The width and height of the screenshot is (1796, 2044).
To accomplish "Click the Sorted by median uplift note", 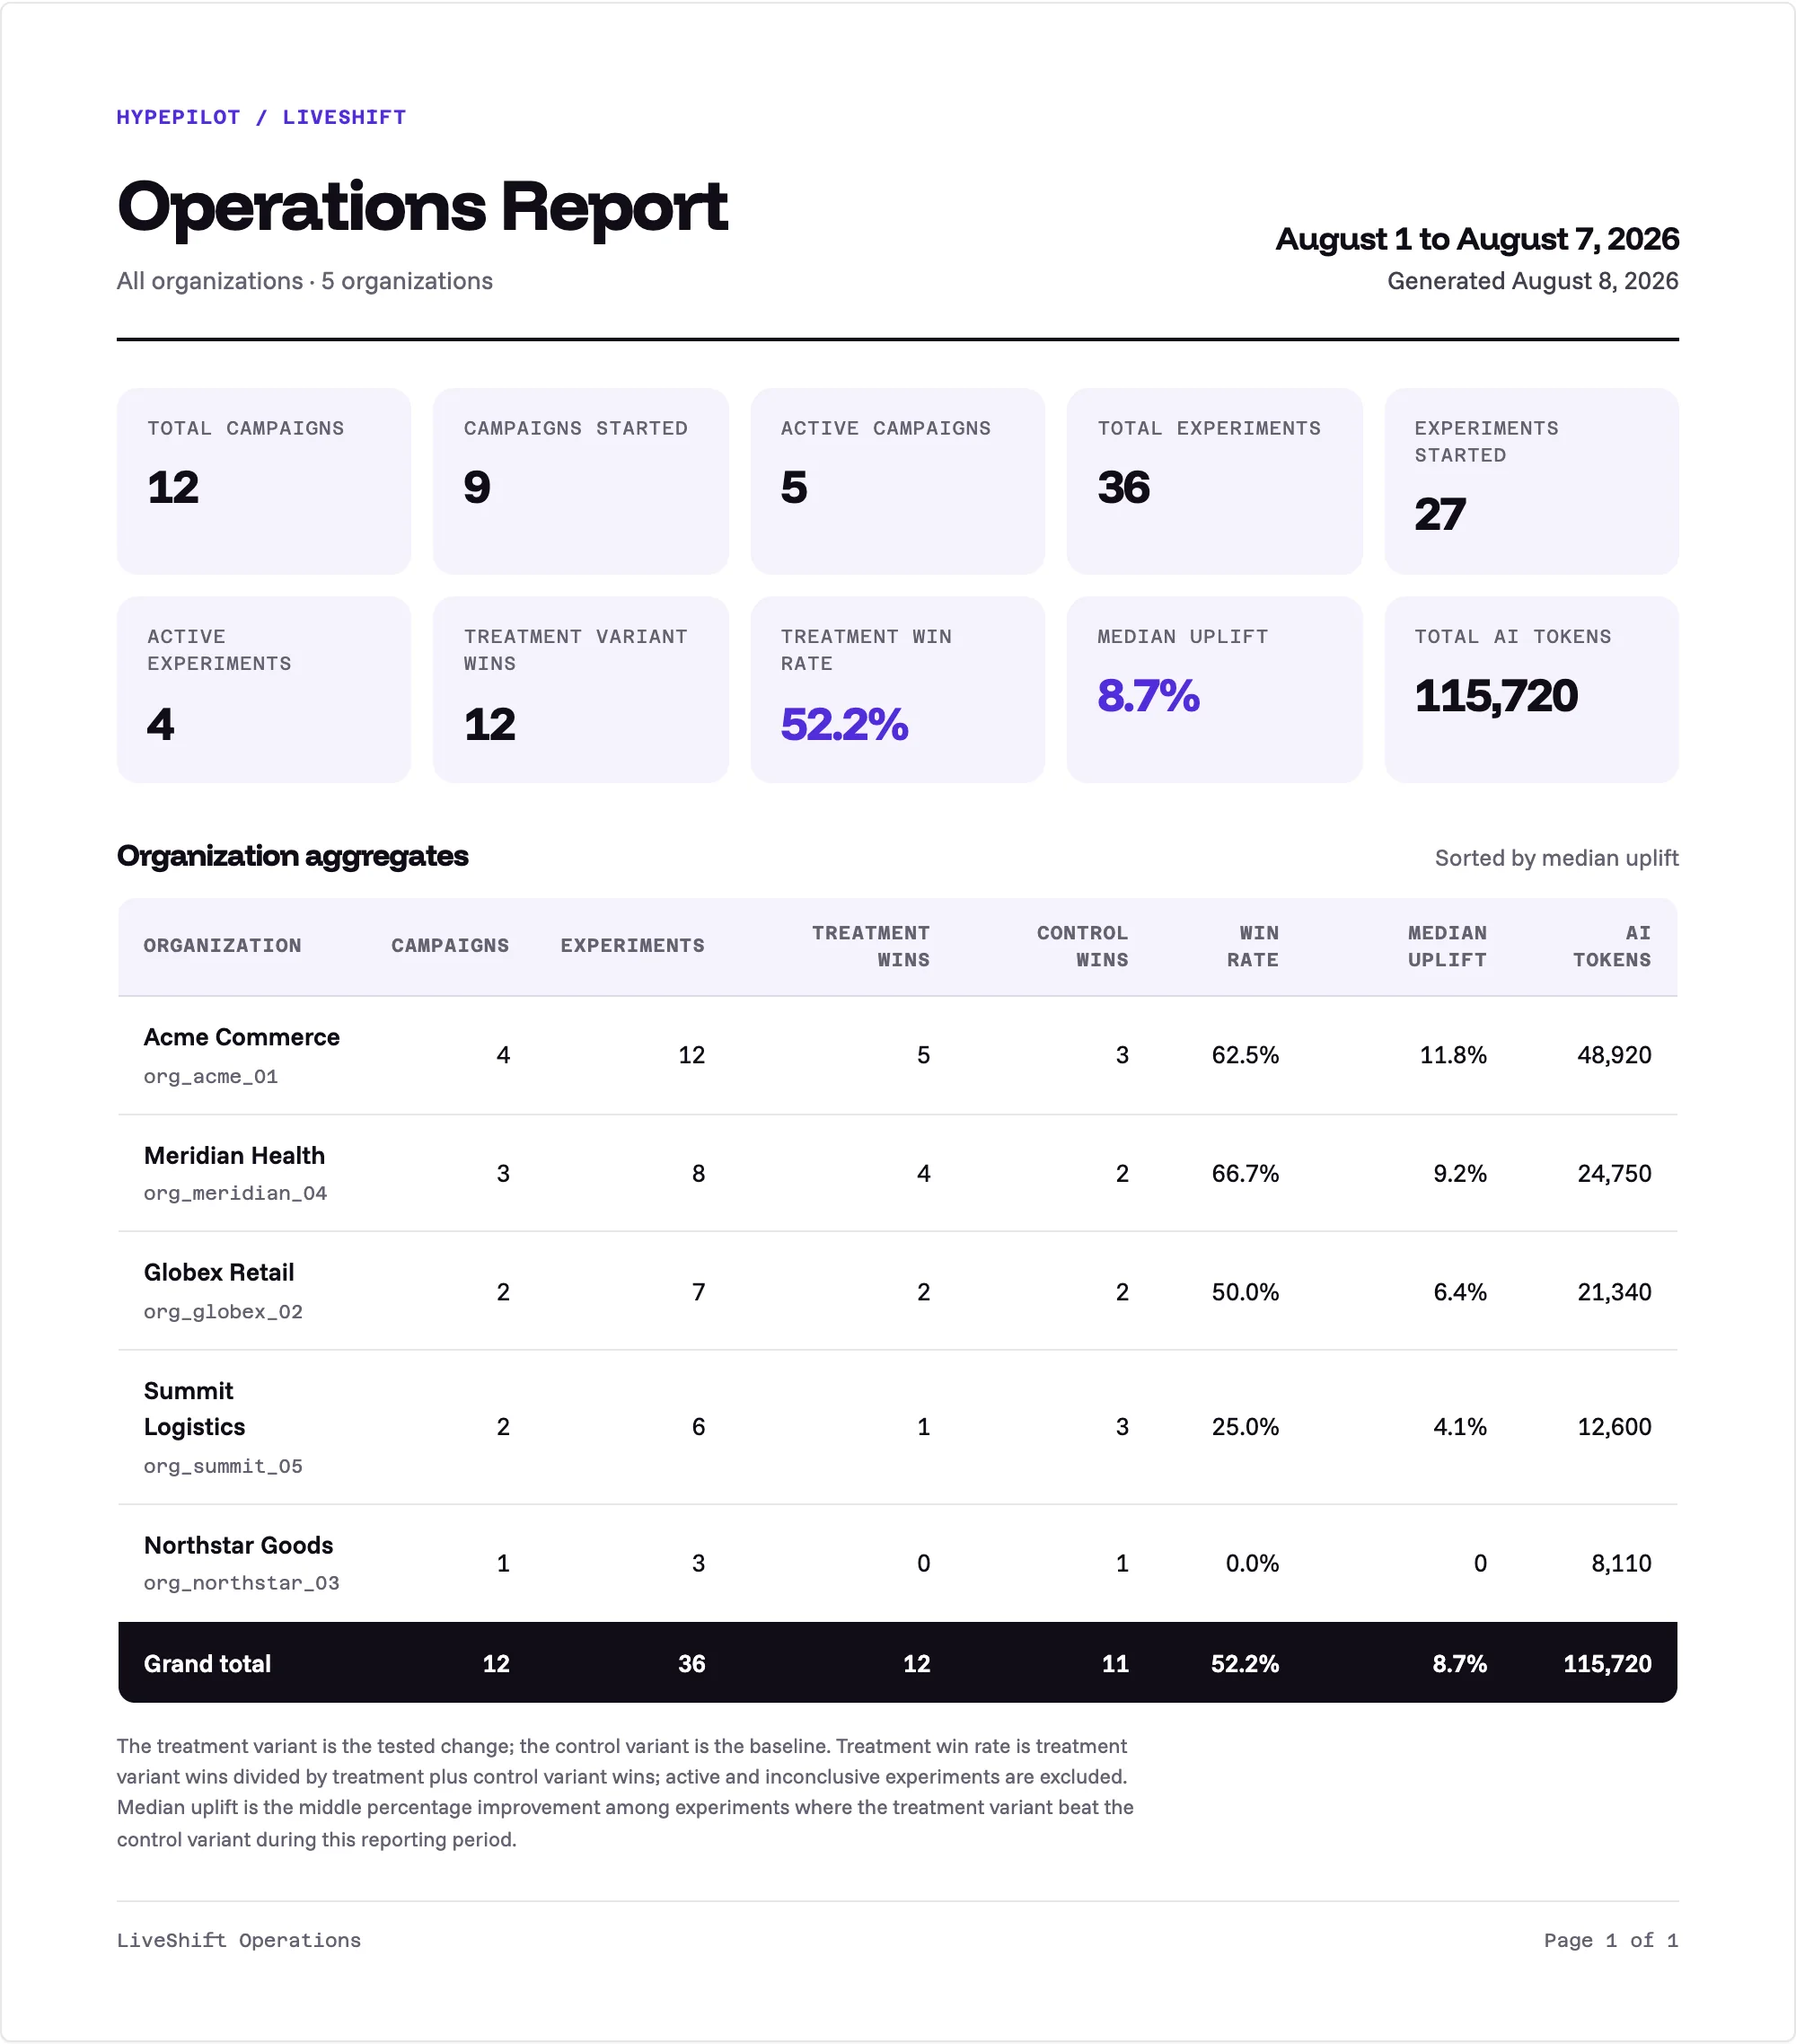I will click(1556, 858).
